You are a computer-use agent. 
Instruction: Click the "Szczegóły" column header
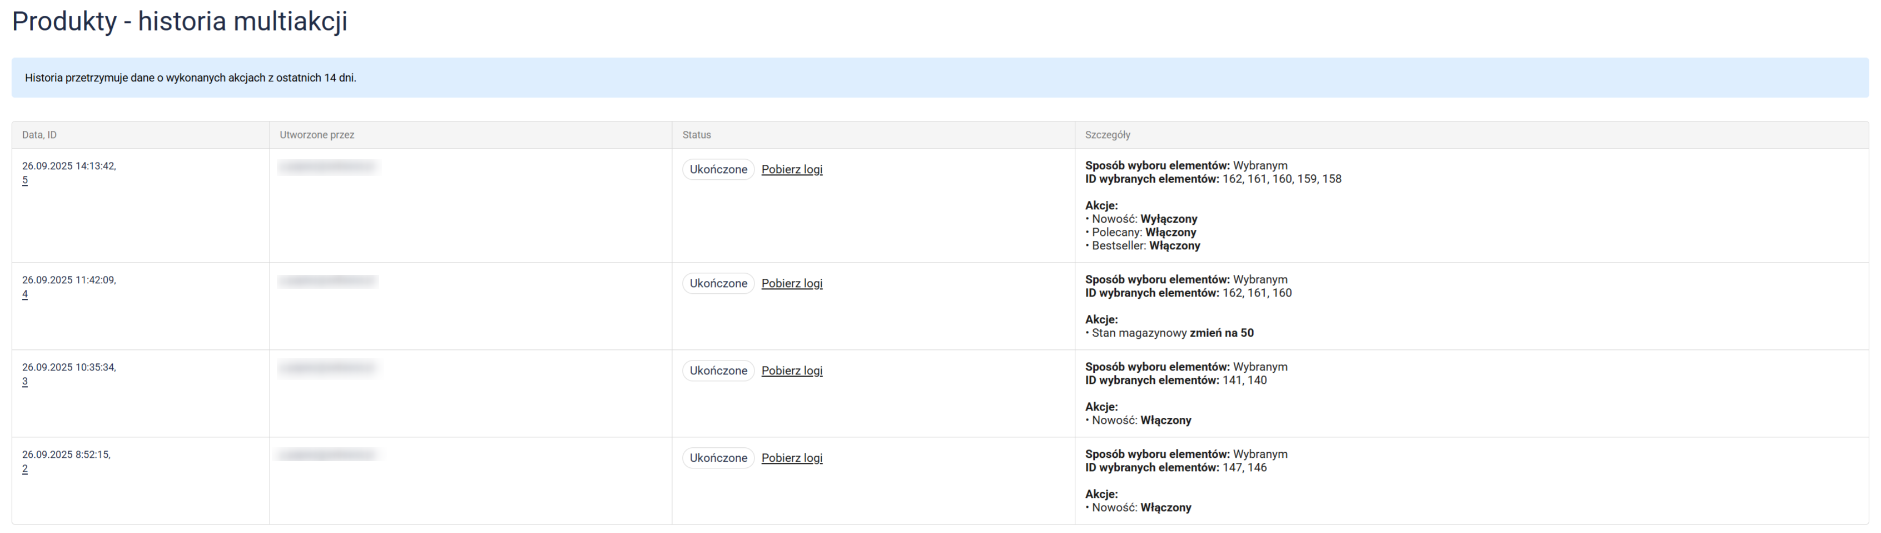pyautogui.click(x=1108, y=135)
